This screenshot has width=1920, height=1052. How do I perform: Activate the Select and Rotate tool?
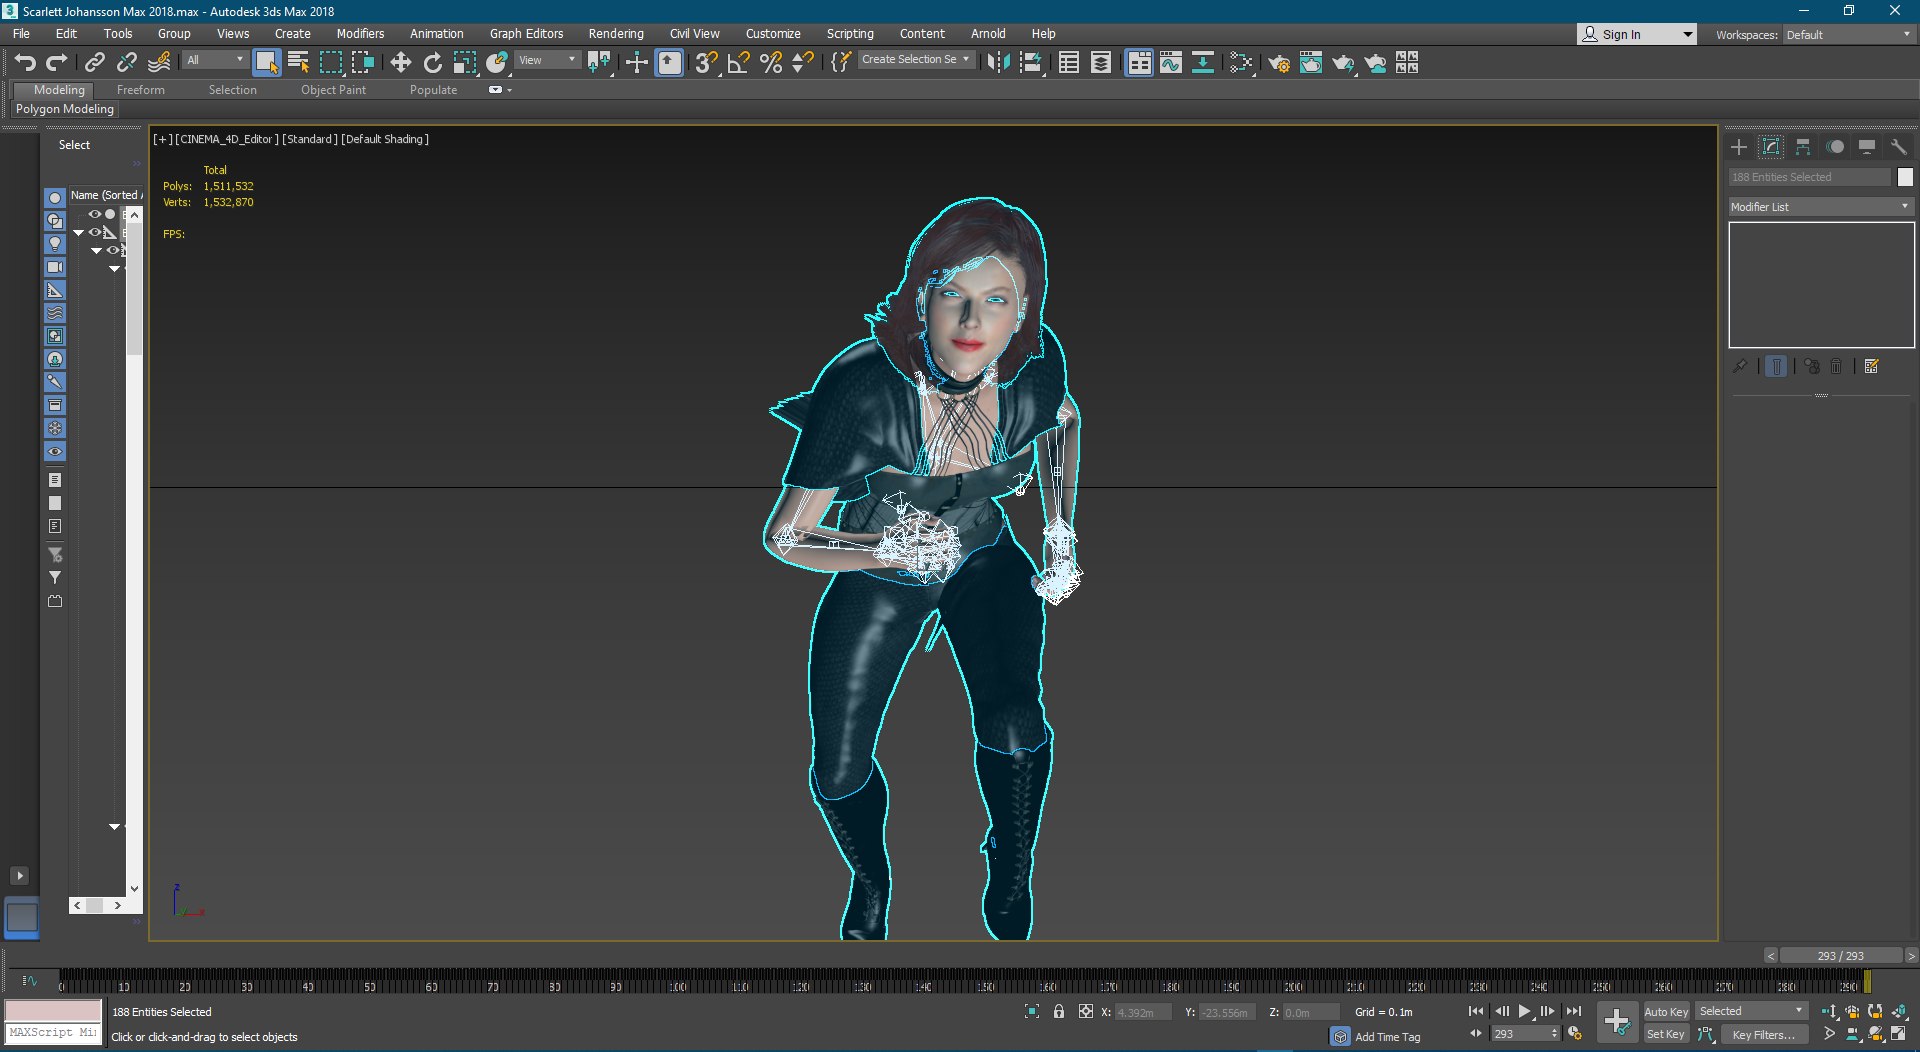coord(432,62)
